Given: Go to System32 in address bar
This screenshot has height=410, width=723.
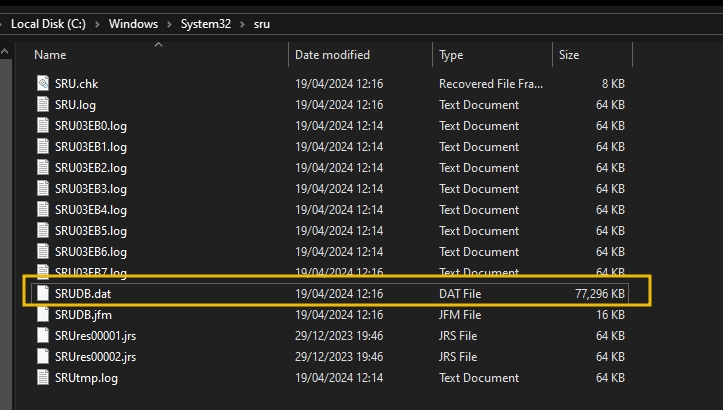Looking at the screenshot, I should click(x=204, y=23).
